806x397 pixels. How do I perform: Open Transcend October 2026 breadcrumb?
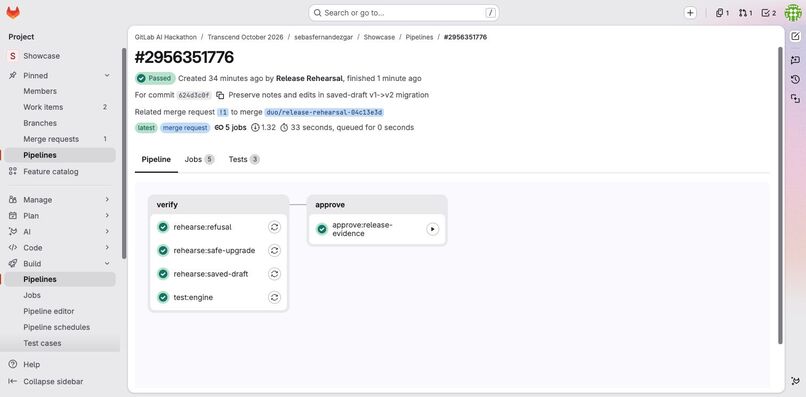point(245,38)
